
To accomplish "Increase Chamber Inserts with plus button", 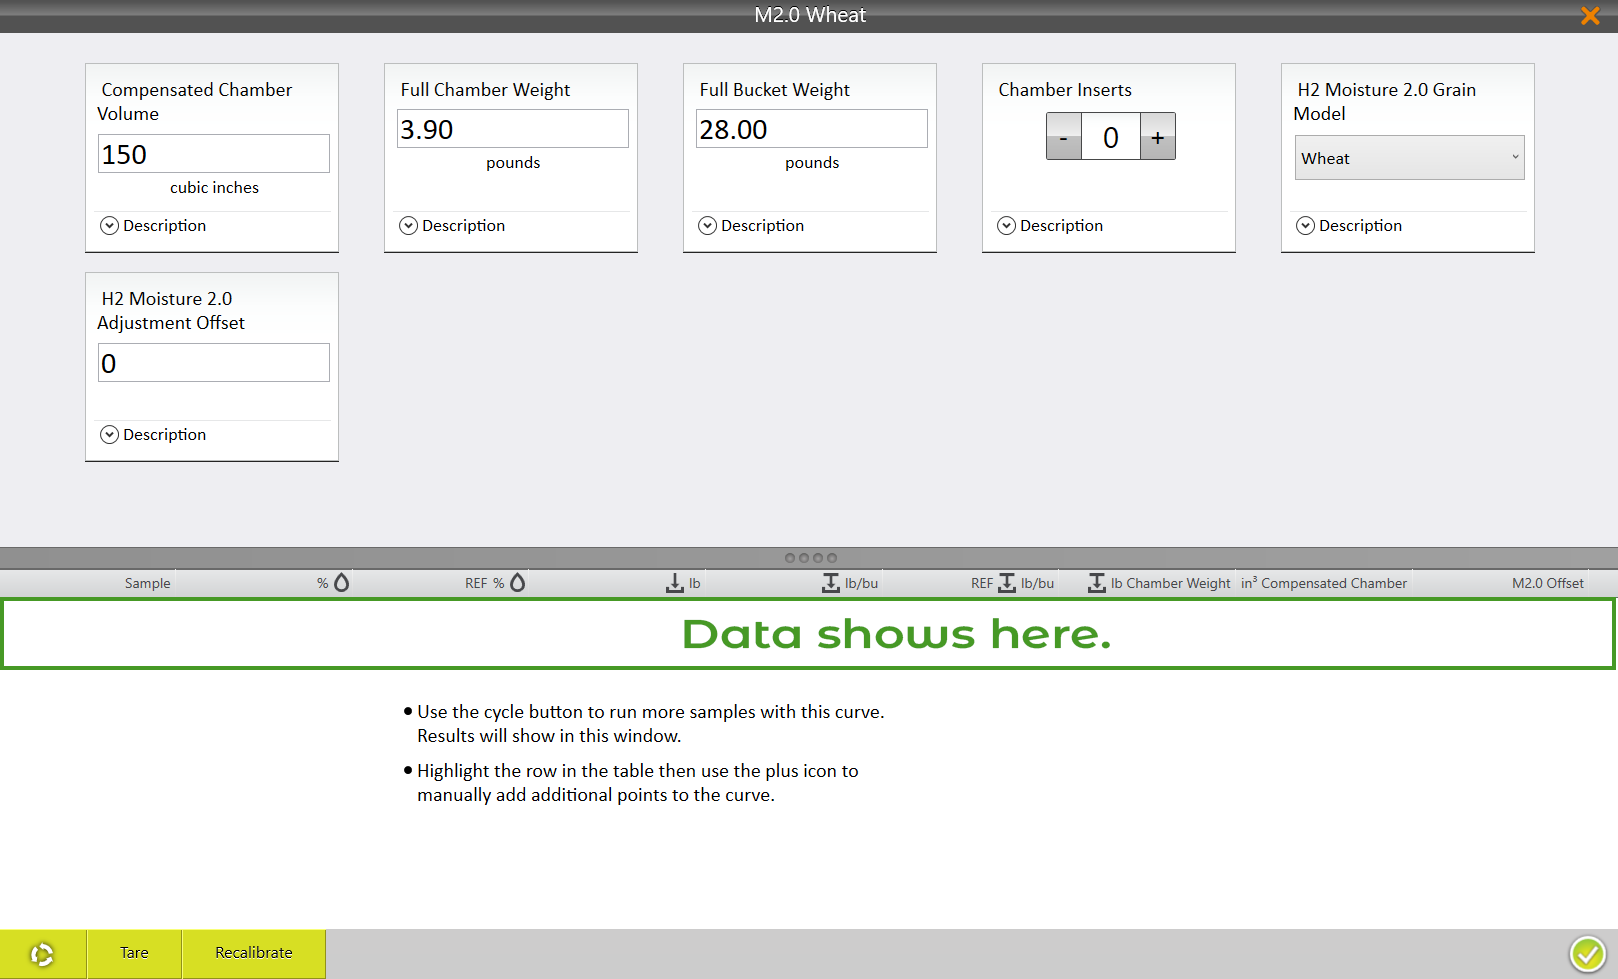I will (1157, 137).
